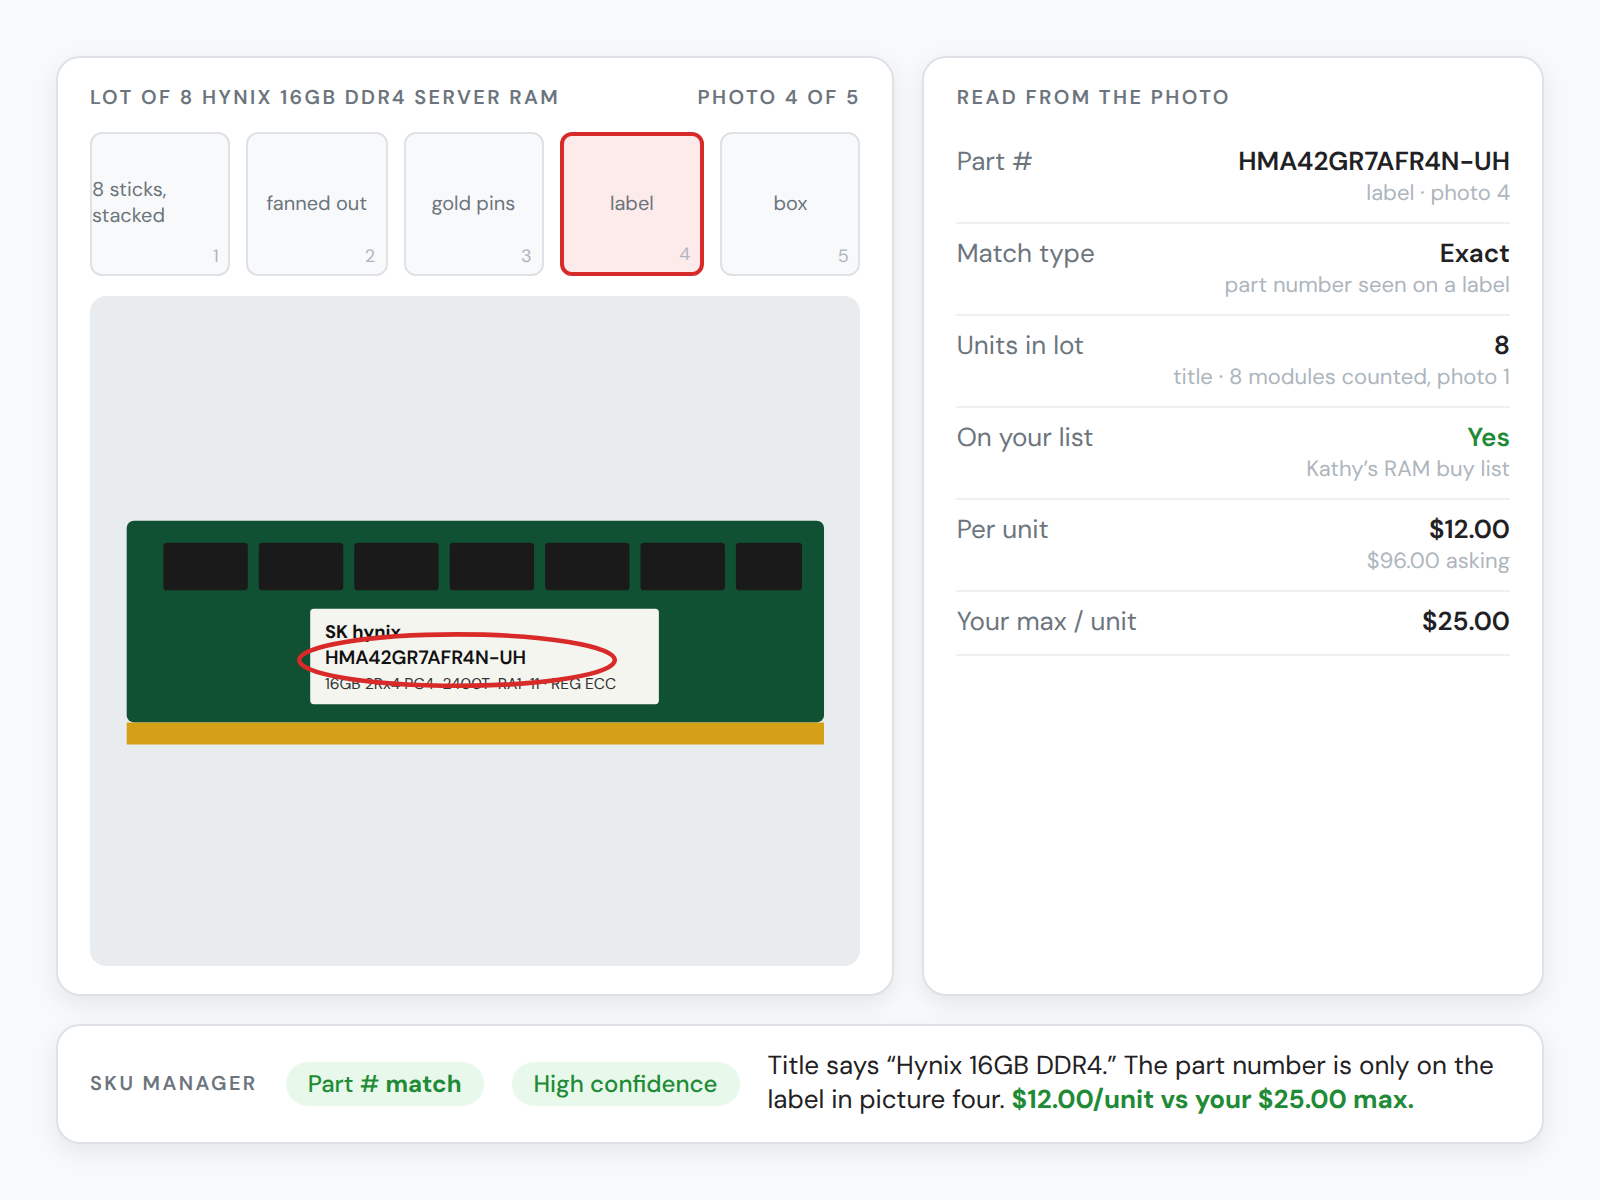The image size is (1600, 1200).
Task: Click the part number on the RAM label photo
Action: click(425, 657)
